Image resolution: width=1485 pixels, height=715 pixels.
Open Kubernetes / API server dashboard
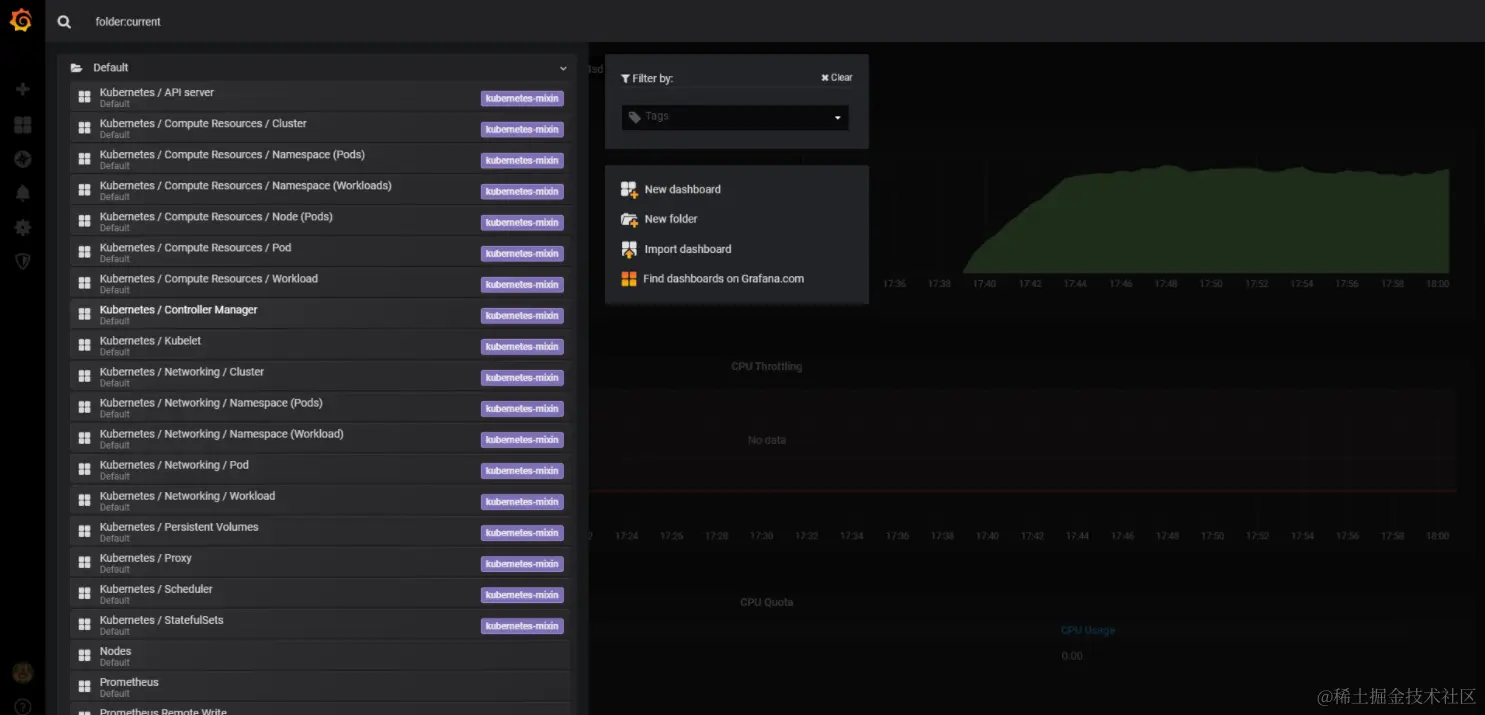(320, 97)
